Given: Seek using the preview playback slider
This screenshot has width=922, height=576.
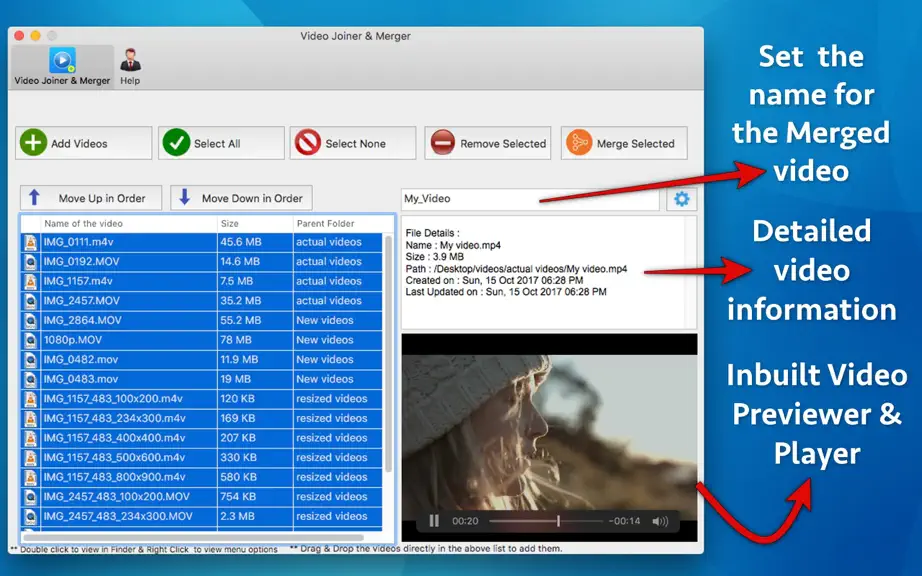Looking at the screenshot, I should point(546,521).
